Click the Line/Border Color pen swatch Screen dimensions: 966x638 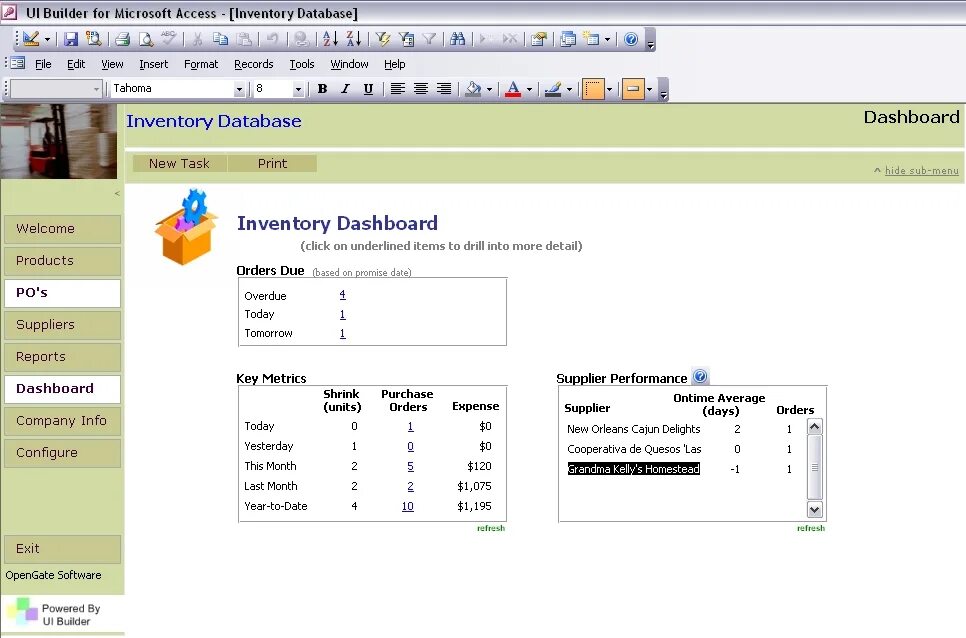(x=553, y=89)
